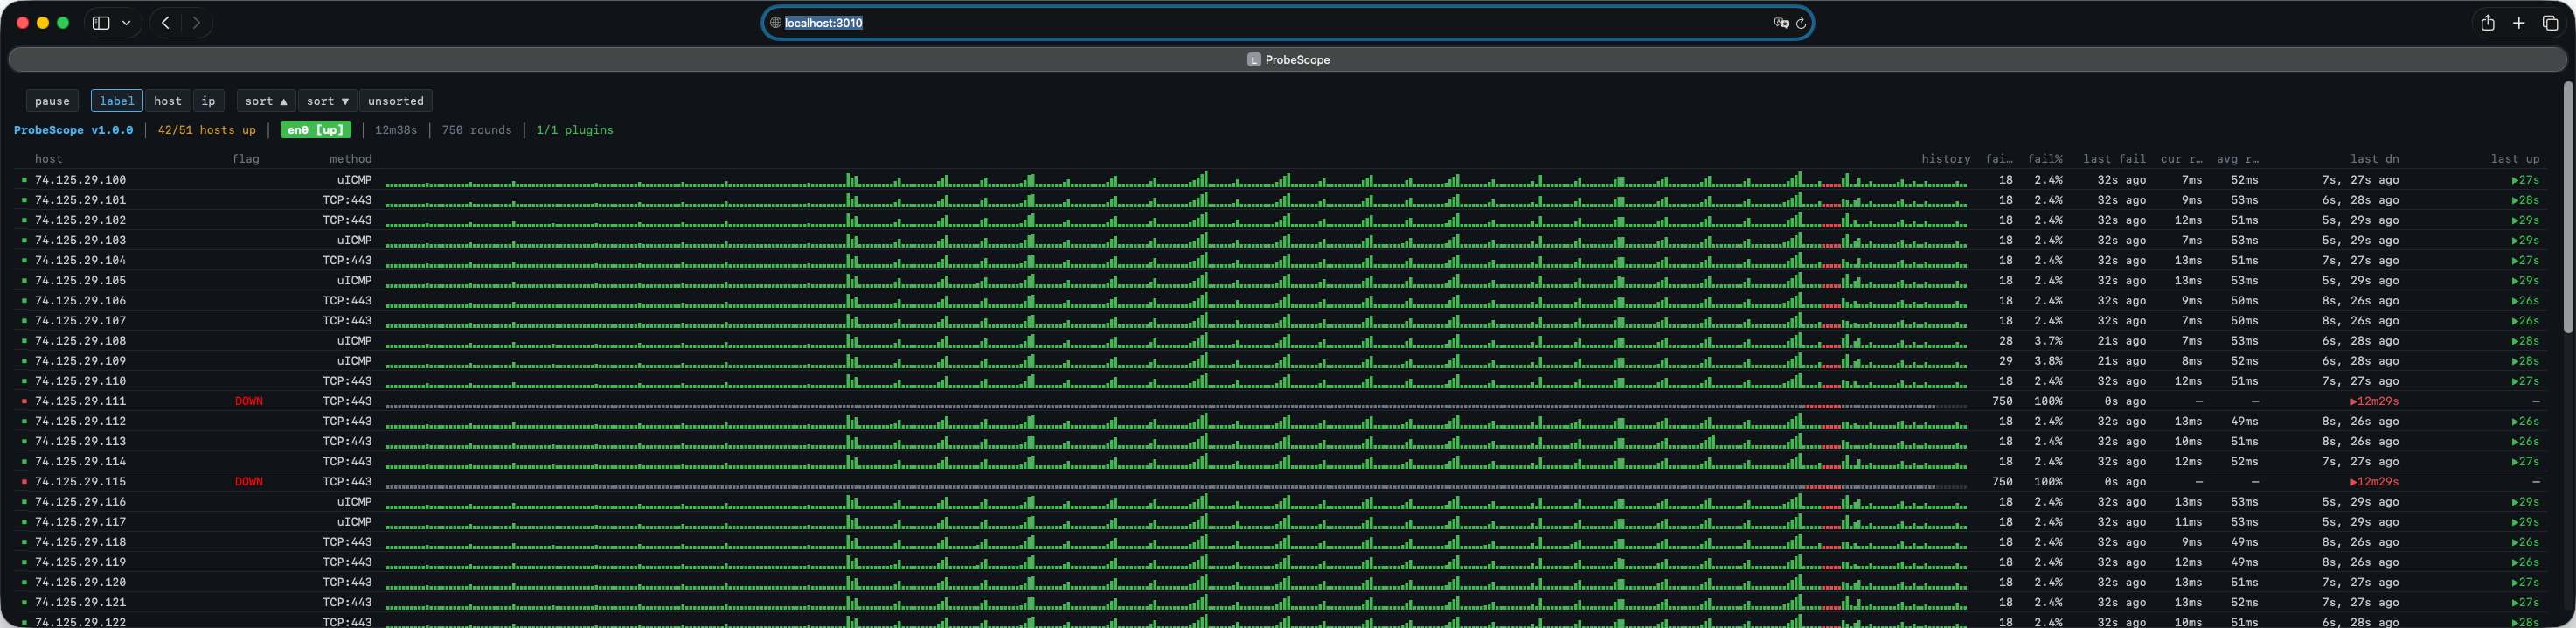Go back with the back arrow

click(166, 23)
